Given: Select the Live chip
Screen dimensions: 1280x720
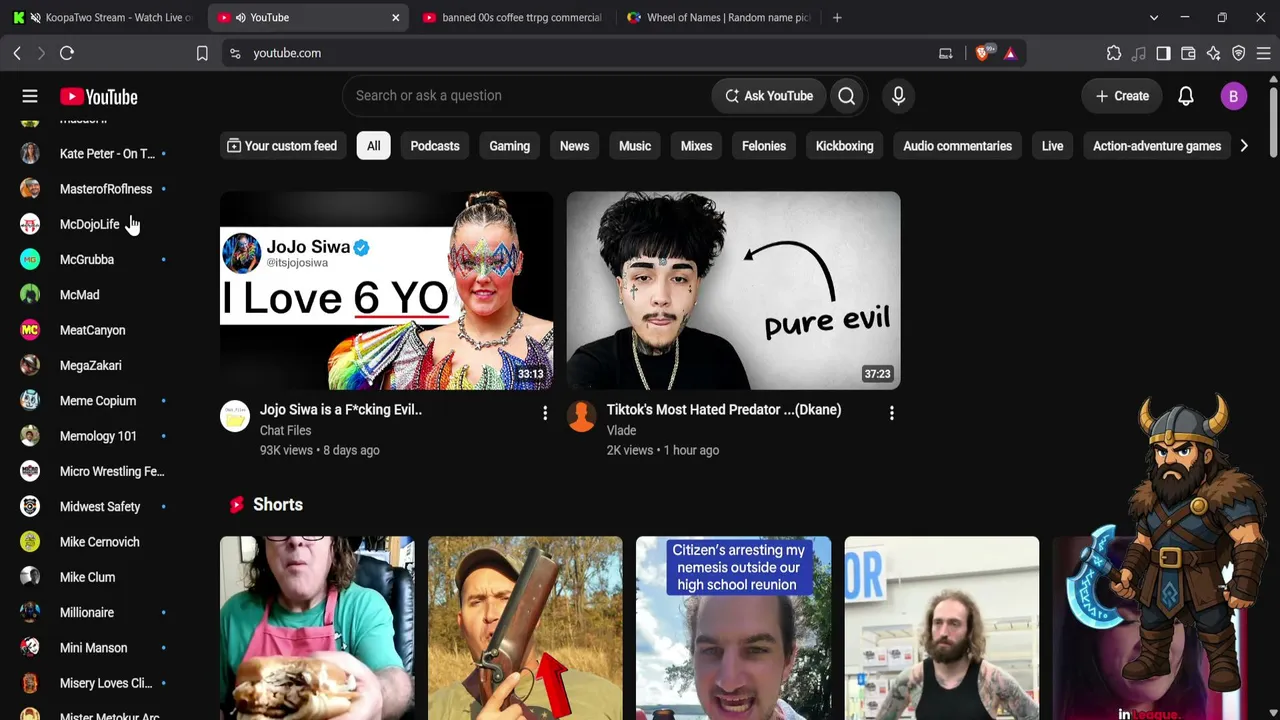Looking at the screenshot, I should tap(1052, 146).
